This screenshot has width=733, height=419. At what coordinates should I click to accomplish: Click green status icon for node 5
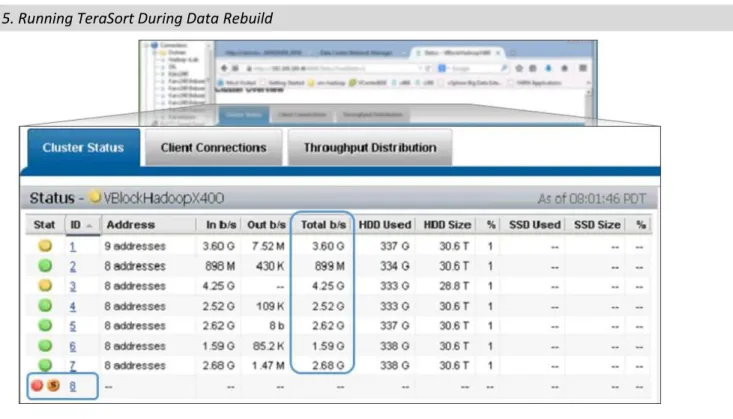click(x=45, y=325)
